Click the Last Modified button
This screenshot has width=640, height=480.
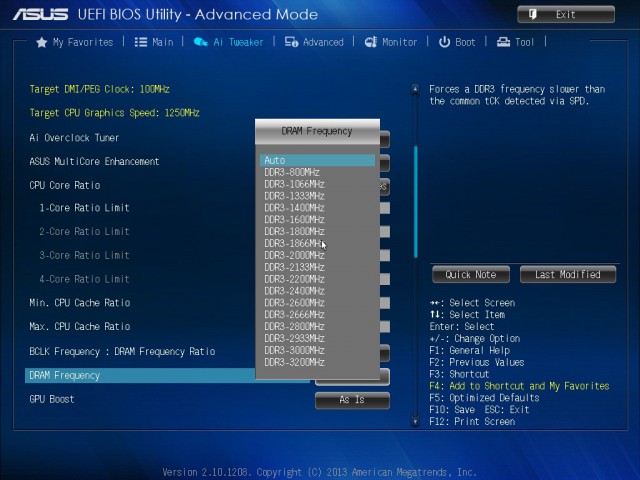point(568,274)
